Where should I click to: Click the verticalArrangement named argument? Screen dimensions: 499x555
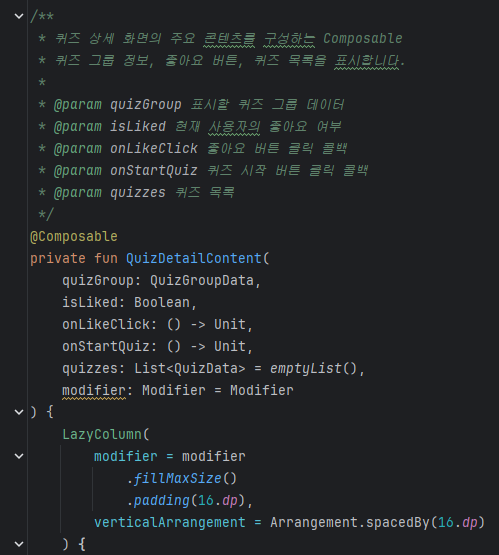coord(170,522)
